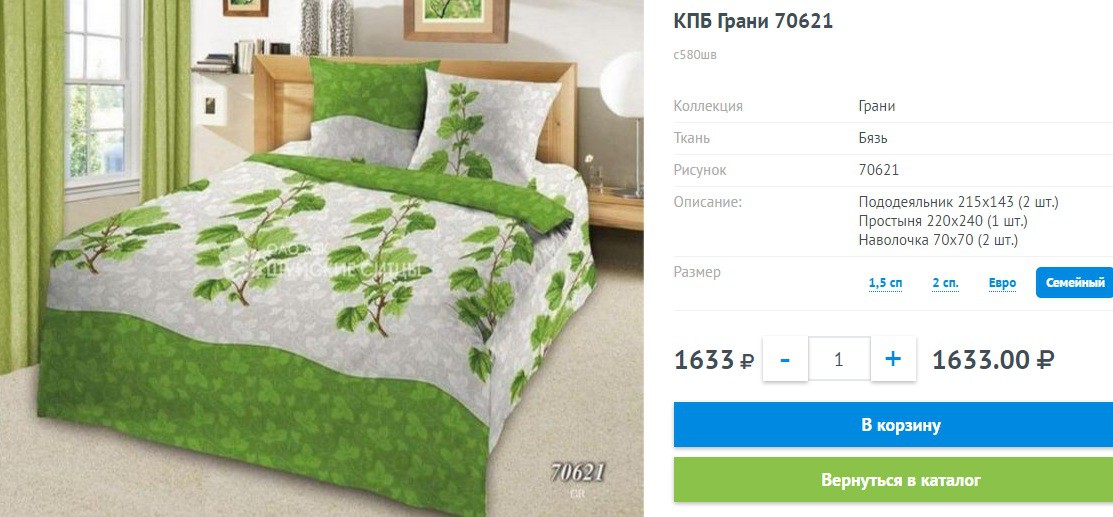1113x517 pixels.
Task: Select the 1,5 сп size option
Action: point(885,283)
